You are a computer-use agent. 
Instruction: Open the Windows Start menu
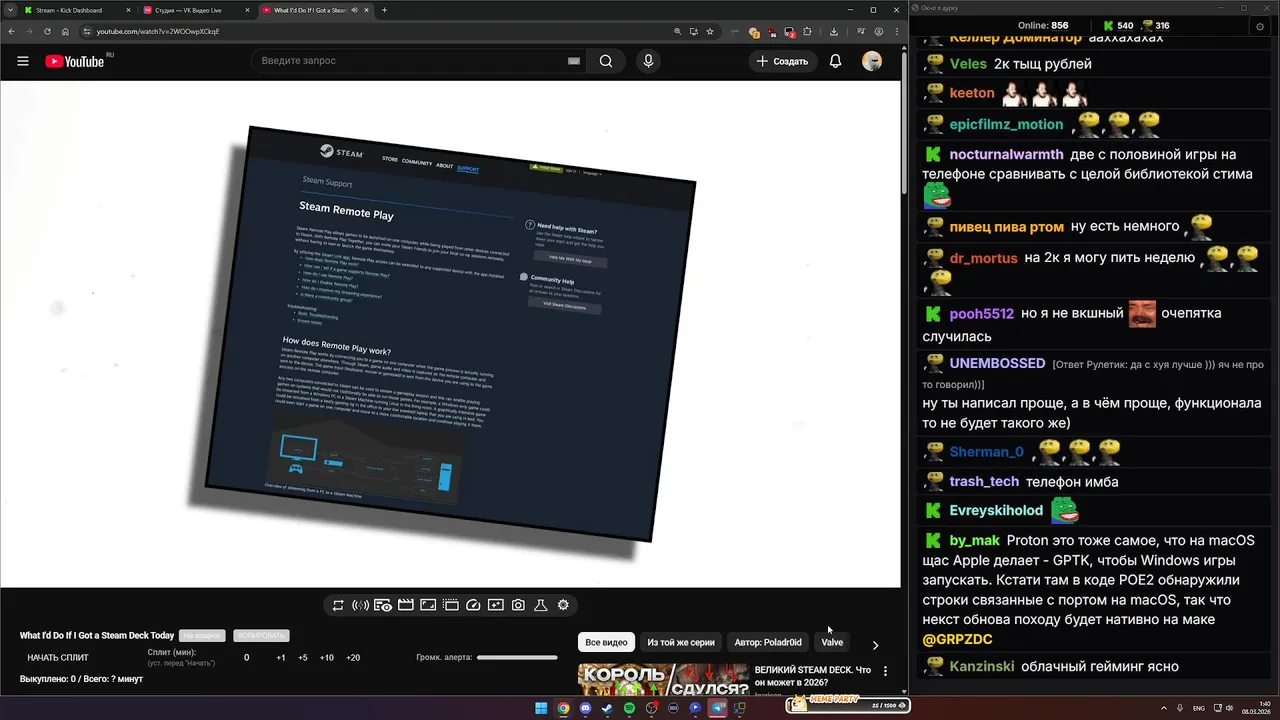click(x=541, y=708)
